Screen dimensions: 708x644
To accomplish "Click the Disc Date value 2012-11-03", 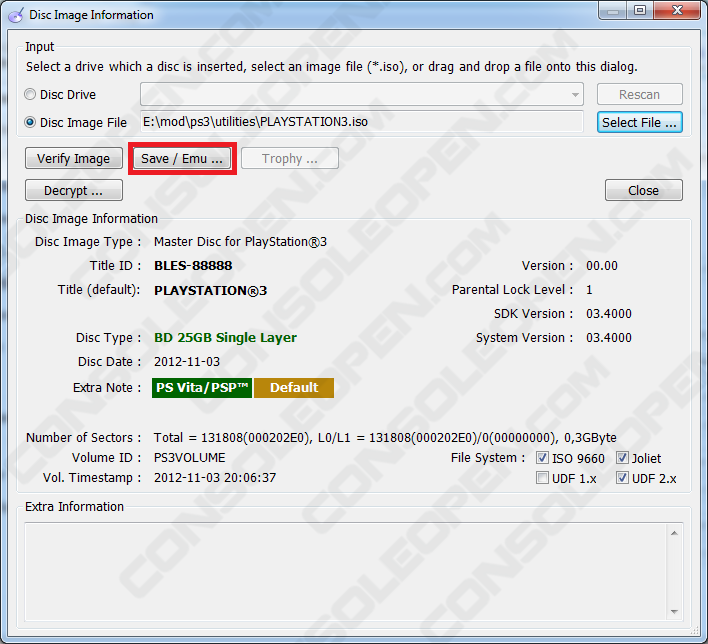I will 187,362.
